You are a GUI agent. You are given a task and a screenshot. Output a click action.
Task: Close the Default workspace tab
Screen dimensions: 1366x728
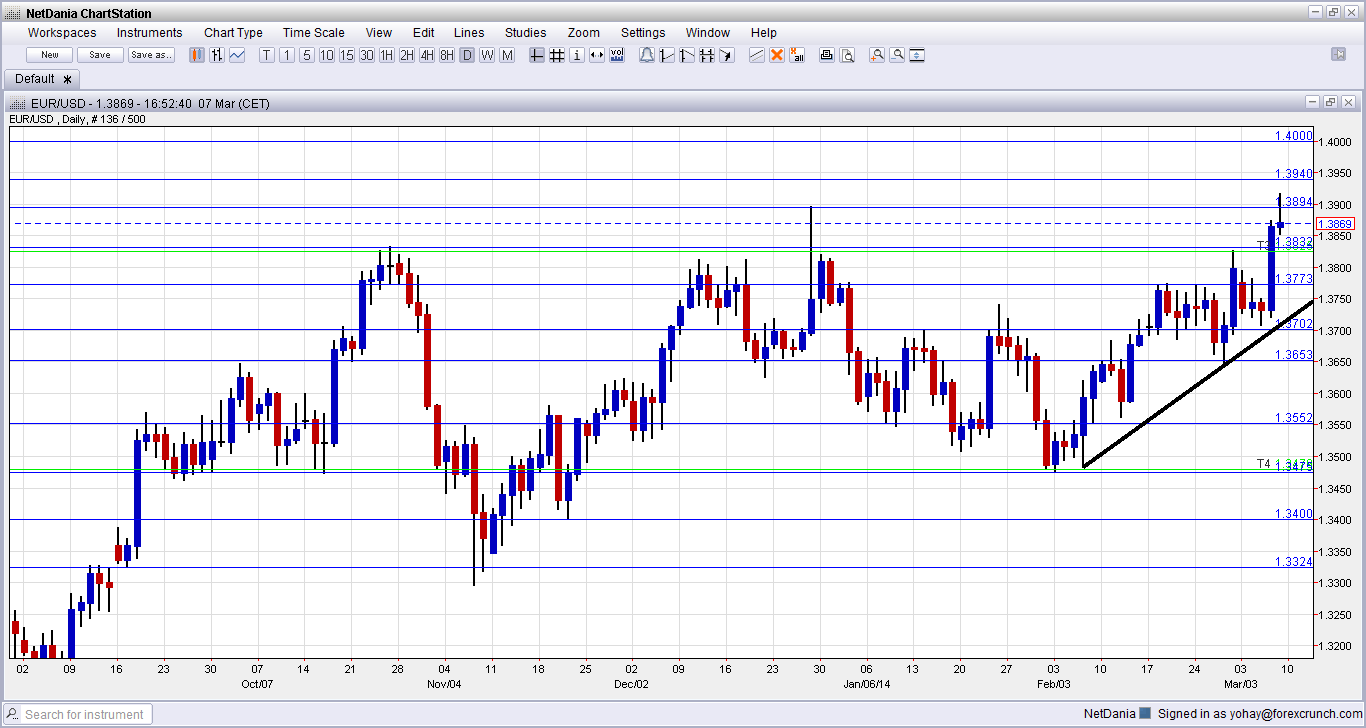[x=68, y=79]
